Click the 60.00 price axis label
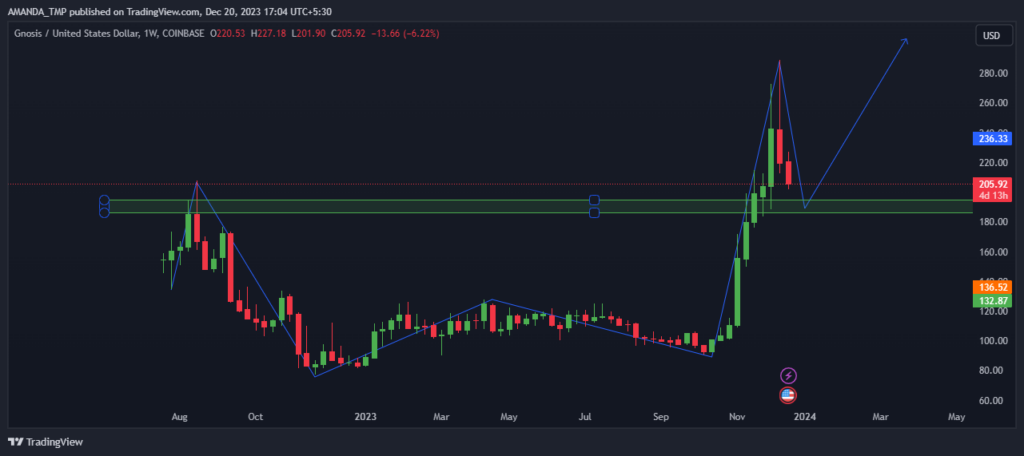This screenshot has width=1024, height=456. (991, 400)
